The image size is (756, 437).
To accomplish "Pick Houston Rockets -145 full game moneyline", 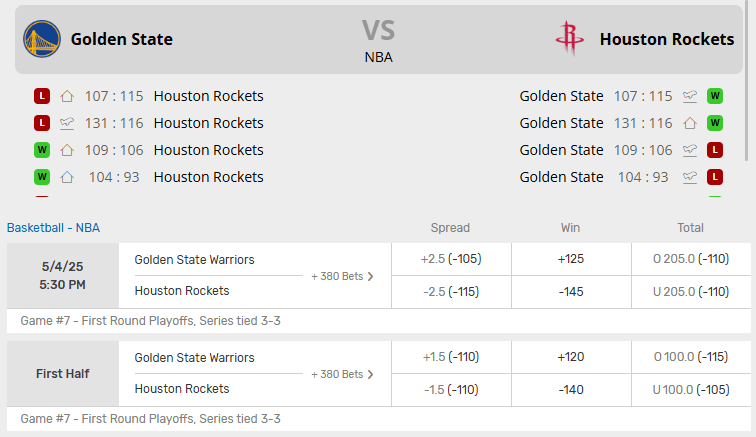I will click(571, 291).
